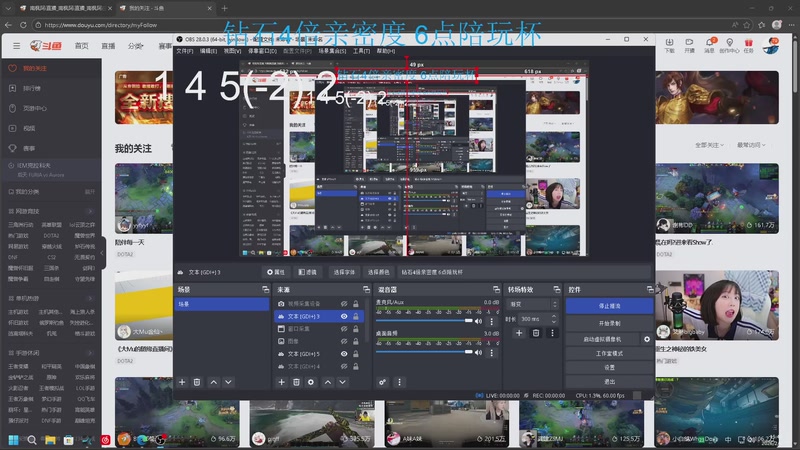Show the 视频采集设备 source via eye icon
The width and height of the screenshot is (800, 450).
[x=344, y=304]
